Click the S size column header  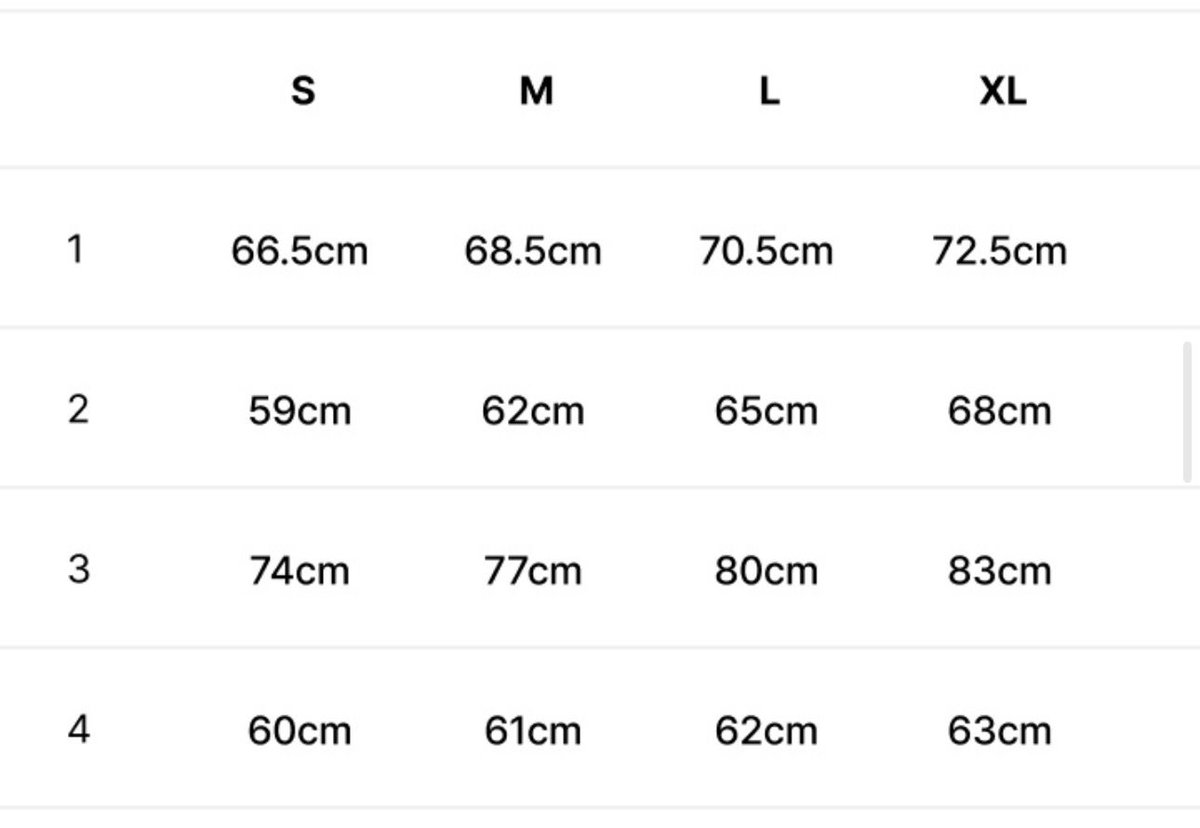click(x=302, y=91)
